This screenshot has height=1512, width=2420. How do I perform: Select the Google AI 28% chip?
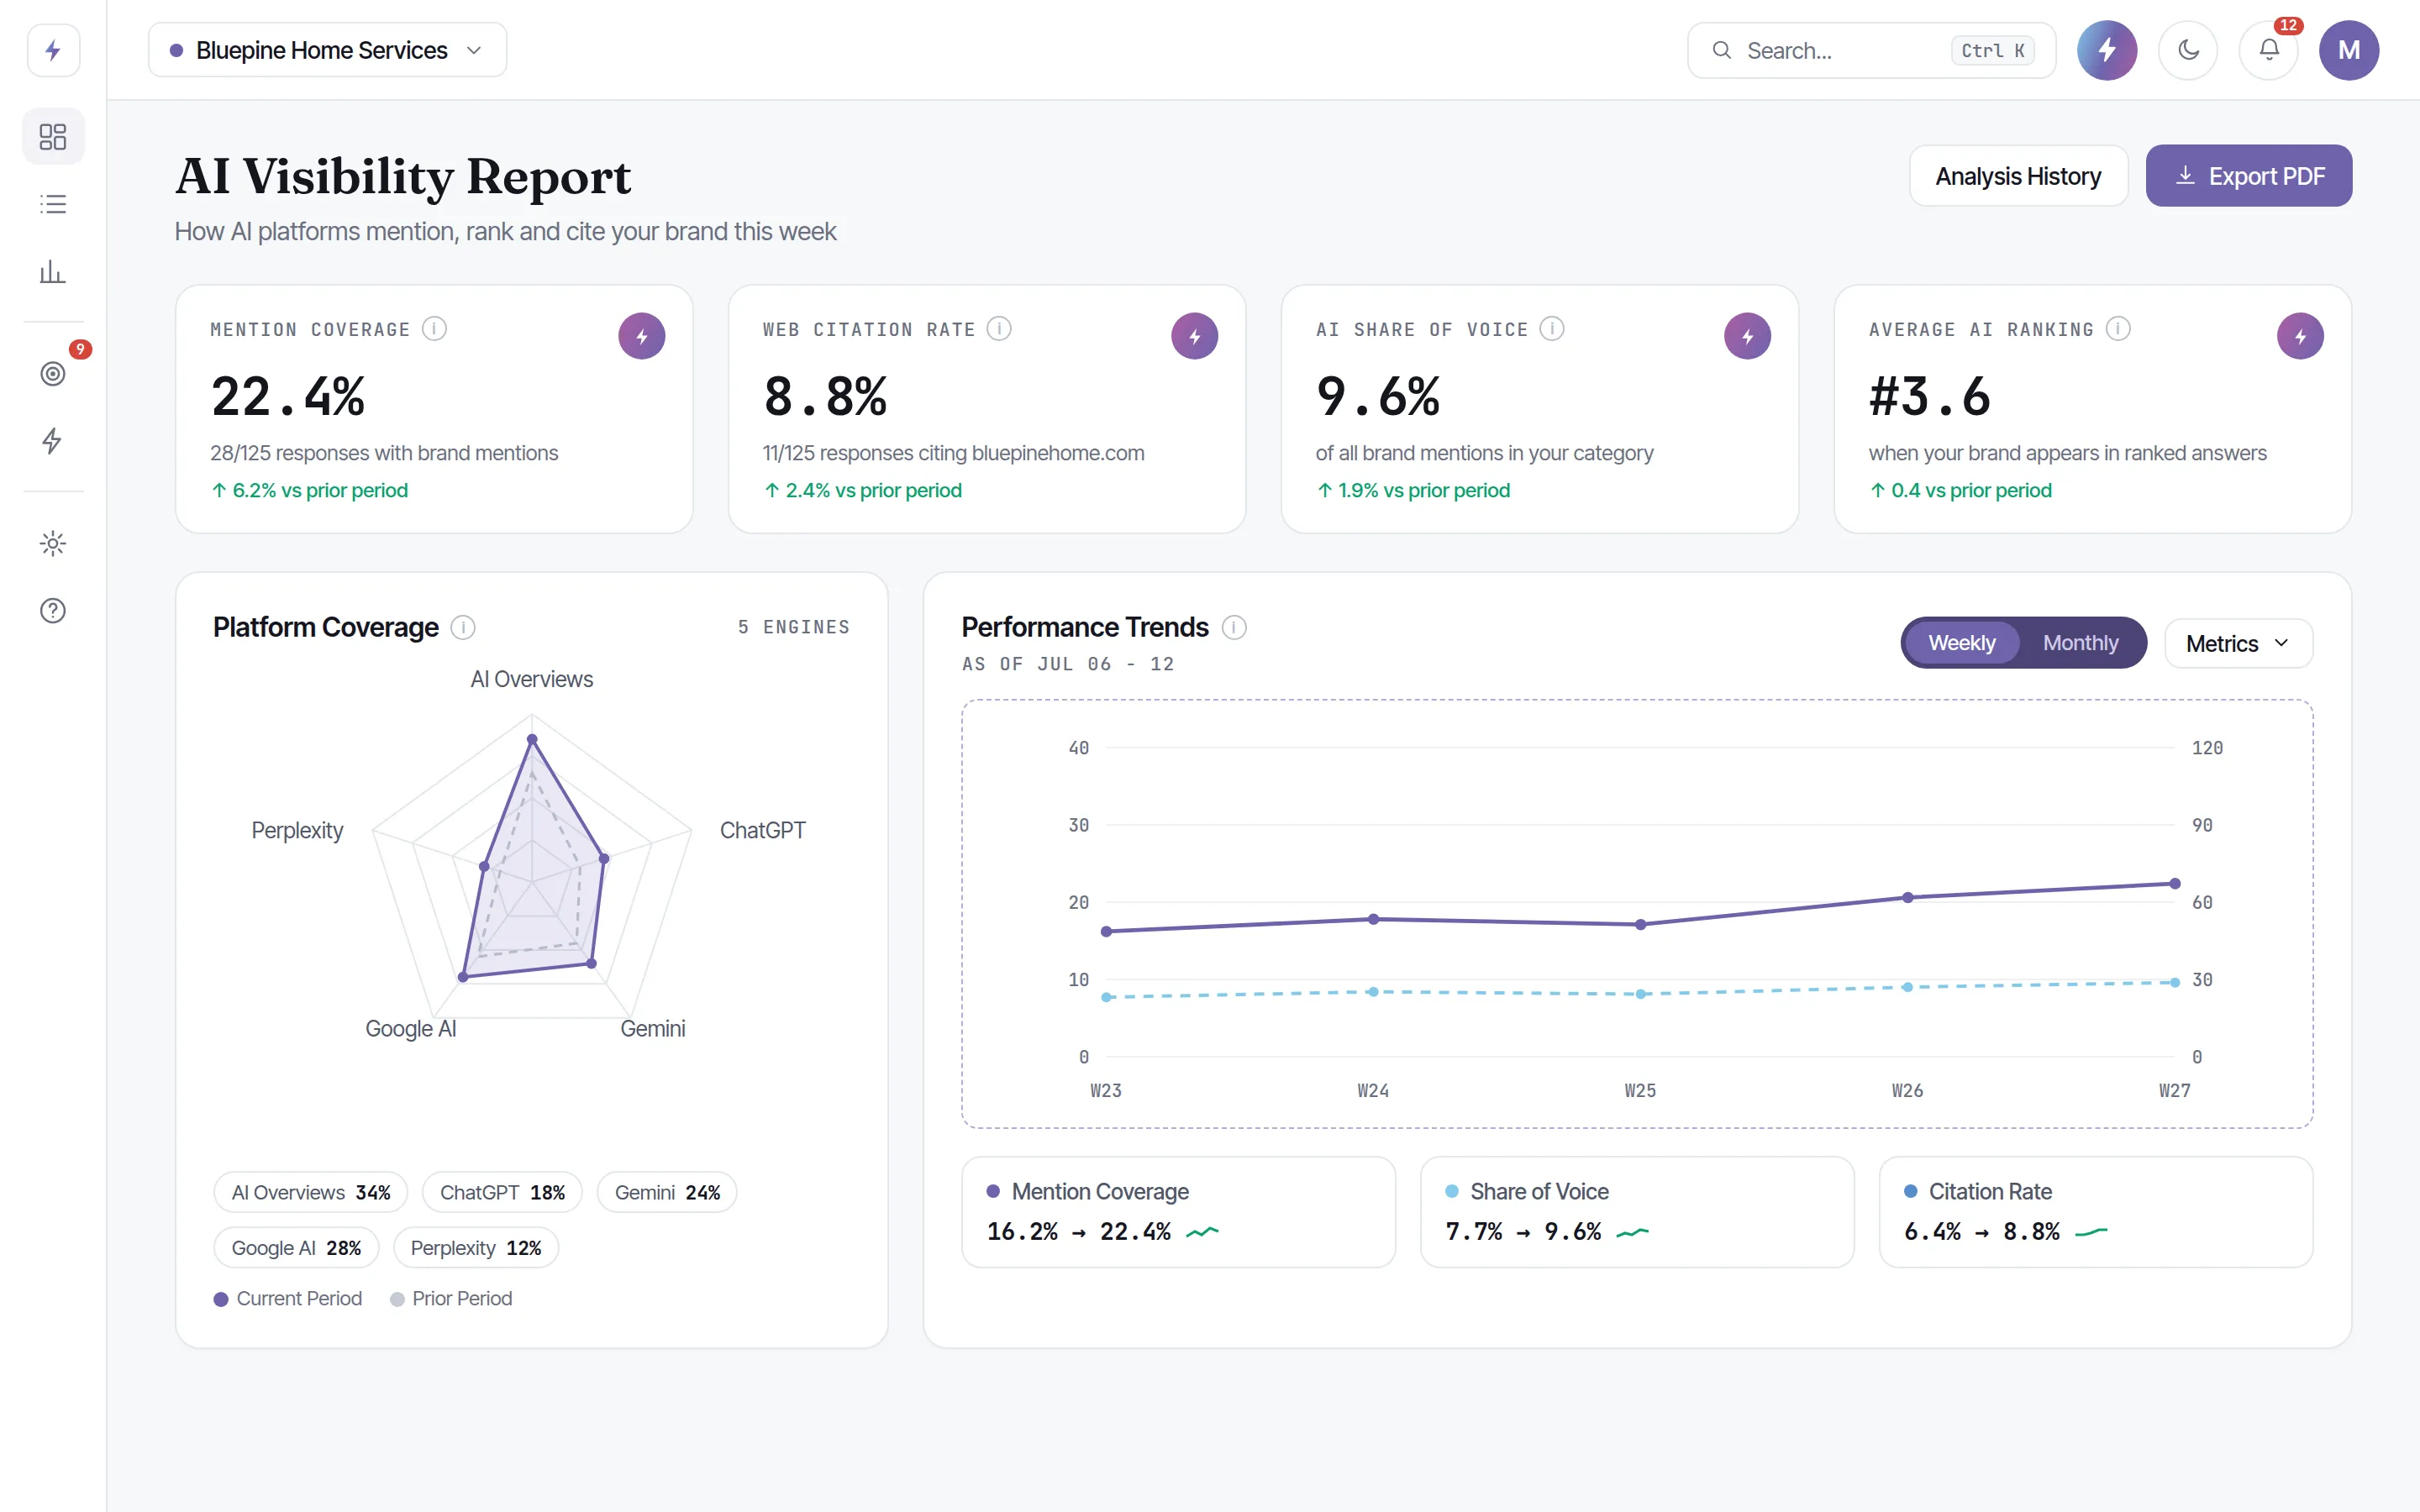(x=296, y=1247)
